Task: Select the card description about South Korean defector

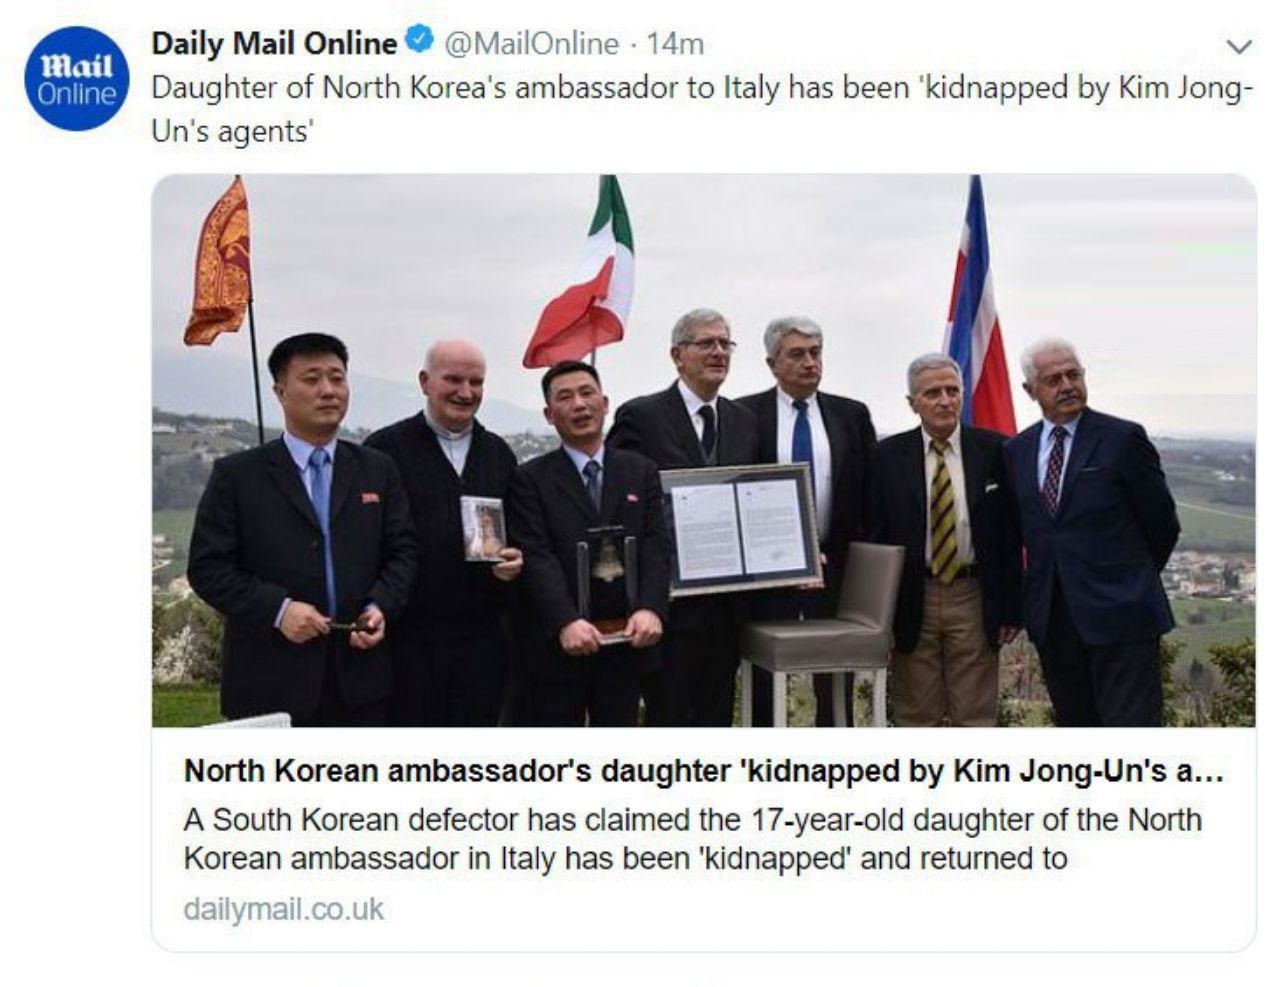Action: coord(693,839)
